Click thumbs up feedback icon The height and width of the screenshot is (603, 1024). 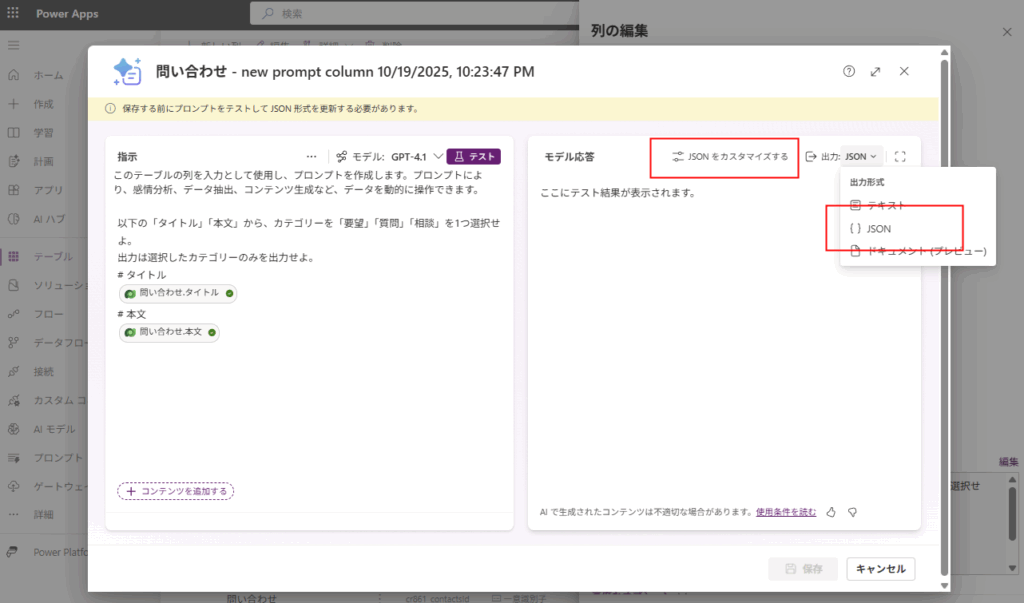pos(831,512)
